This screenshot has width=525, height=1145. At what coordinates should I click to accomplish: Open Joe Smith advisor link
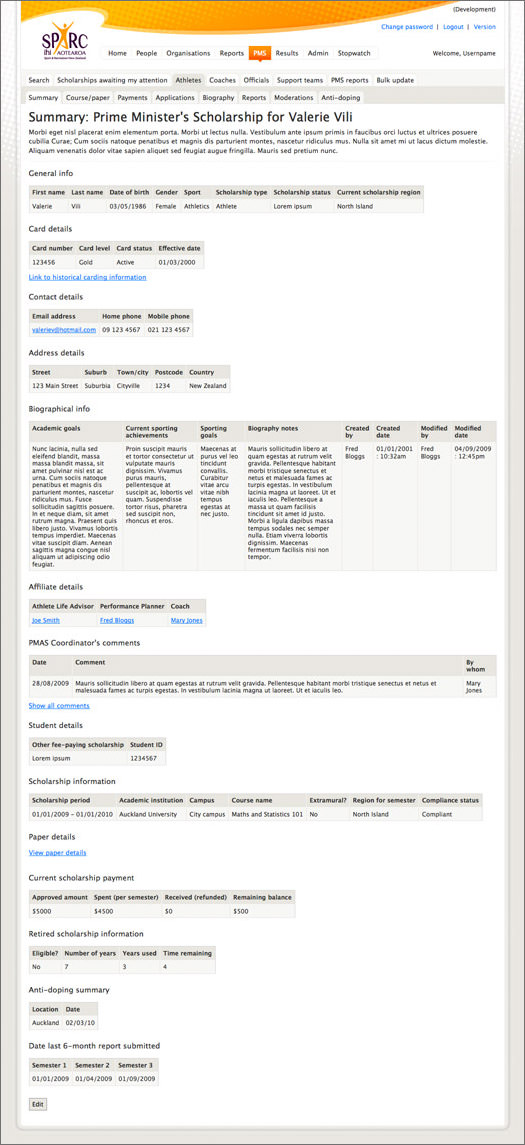pyautogui.click(x=46, y=621)
